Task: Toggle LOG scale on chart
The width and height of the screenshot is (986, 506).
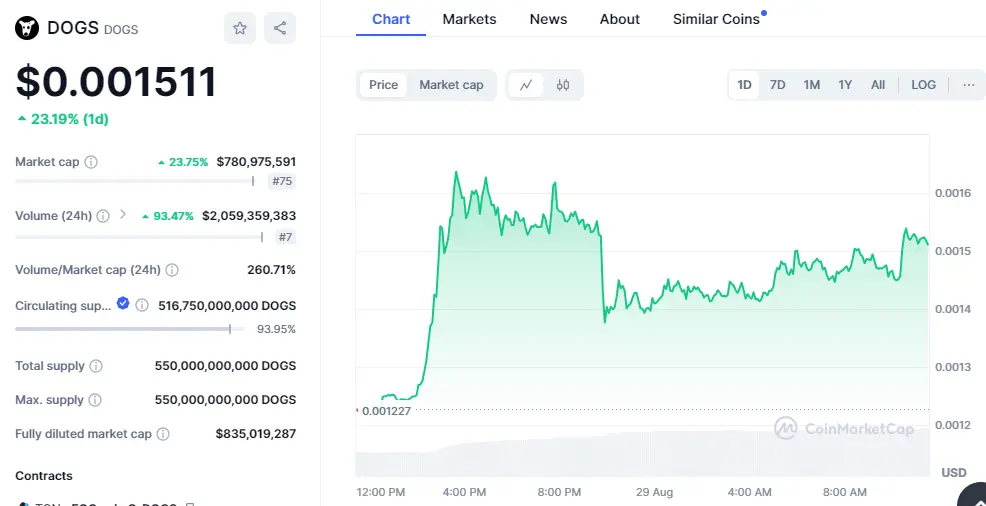Action: (x=924, y=85)
